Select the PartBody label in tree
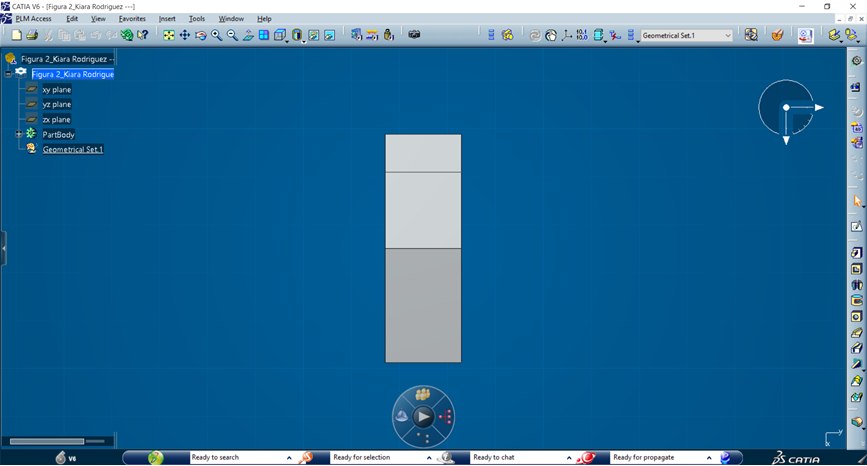 tap(58, 134)
